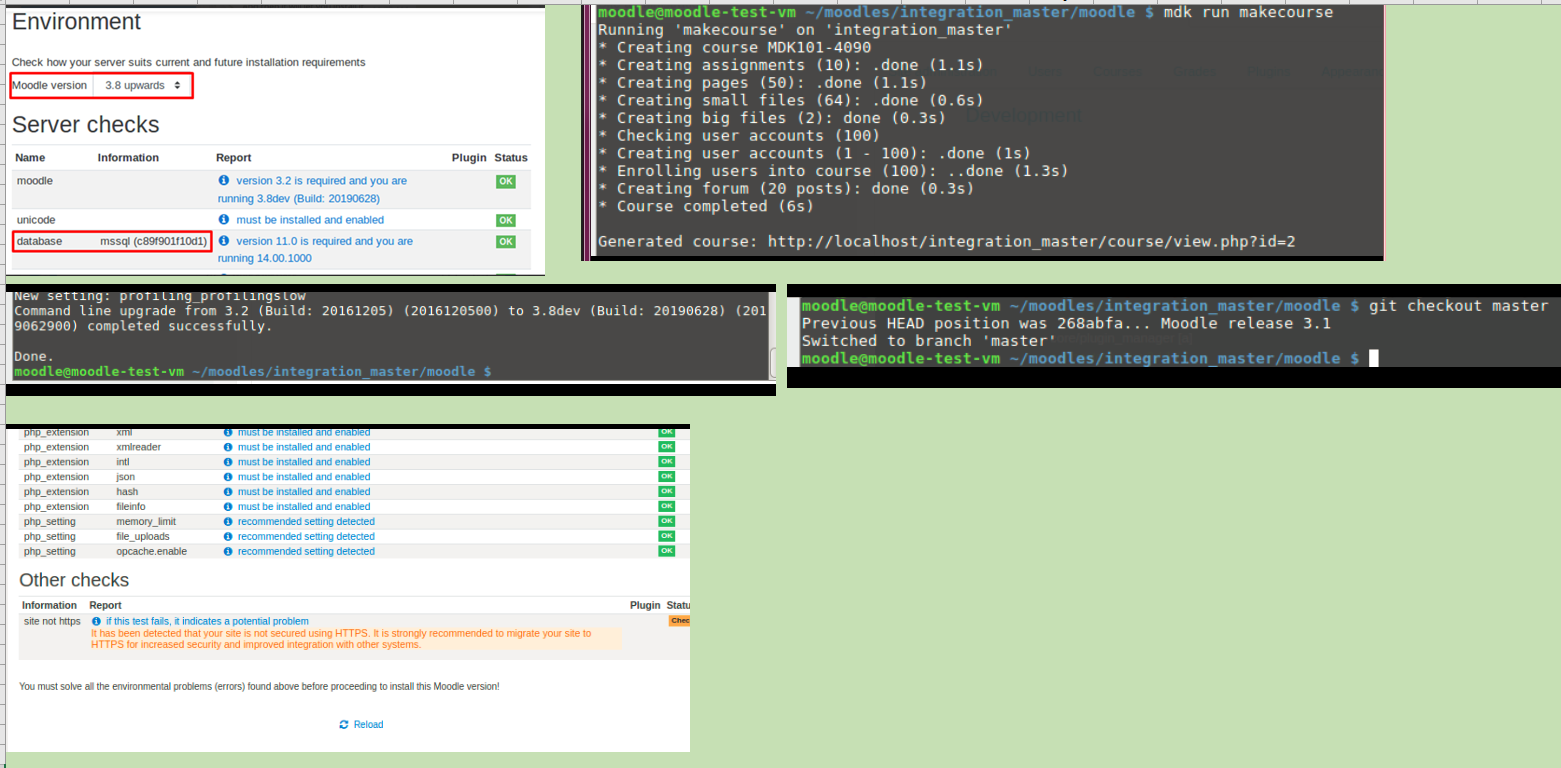Image resolution: width=1561 pixels, height=768 pixels.
Task: Click 'Plugin' column header in Server checks table
Action: 469,158
